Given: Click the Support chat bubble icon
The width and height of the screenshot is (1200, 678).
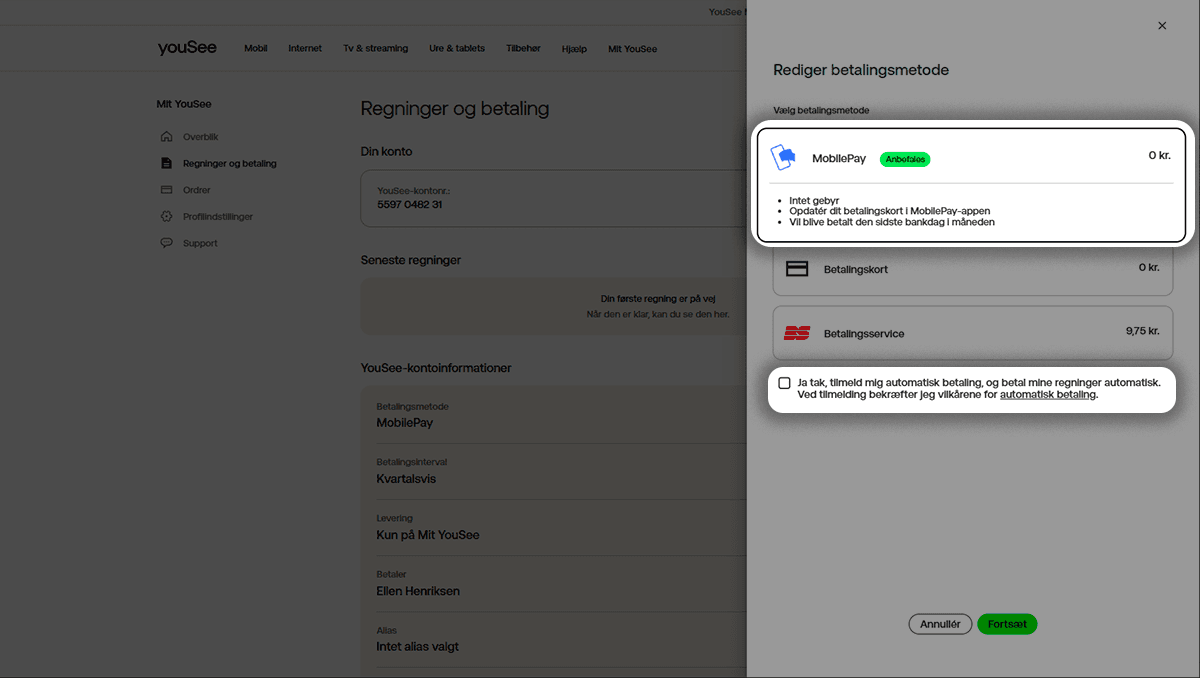Looking at the screenshot, I should click(166, 243).
